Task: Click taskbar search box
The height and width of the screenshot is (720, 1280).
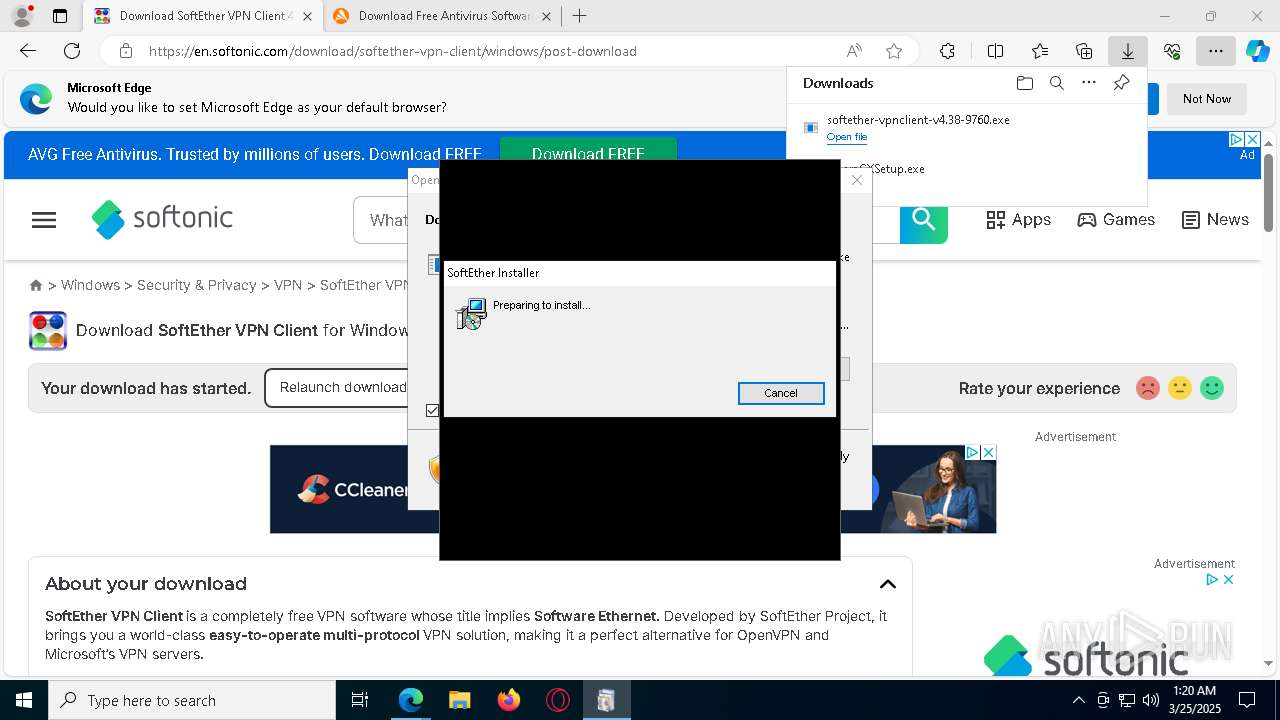Action: pos(192,700)
